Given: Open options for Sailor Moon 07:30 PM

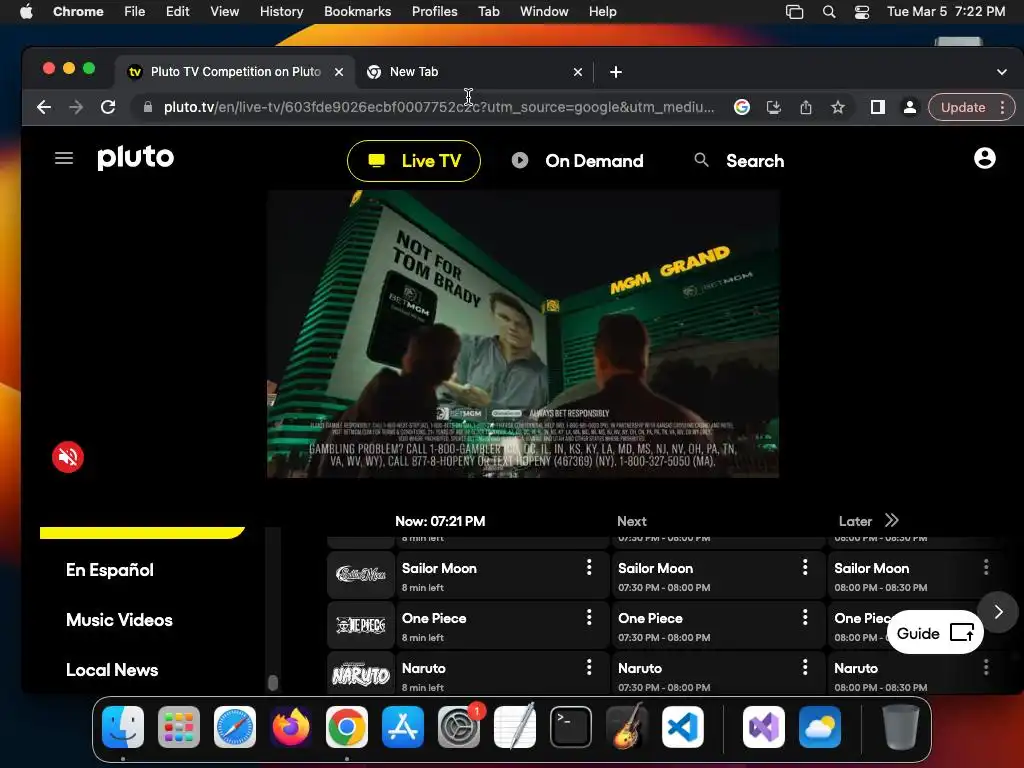Looking at the screenshot, I should 805,567.
